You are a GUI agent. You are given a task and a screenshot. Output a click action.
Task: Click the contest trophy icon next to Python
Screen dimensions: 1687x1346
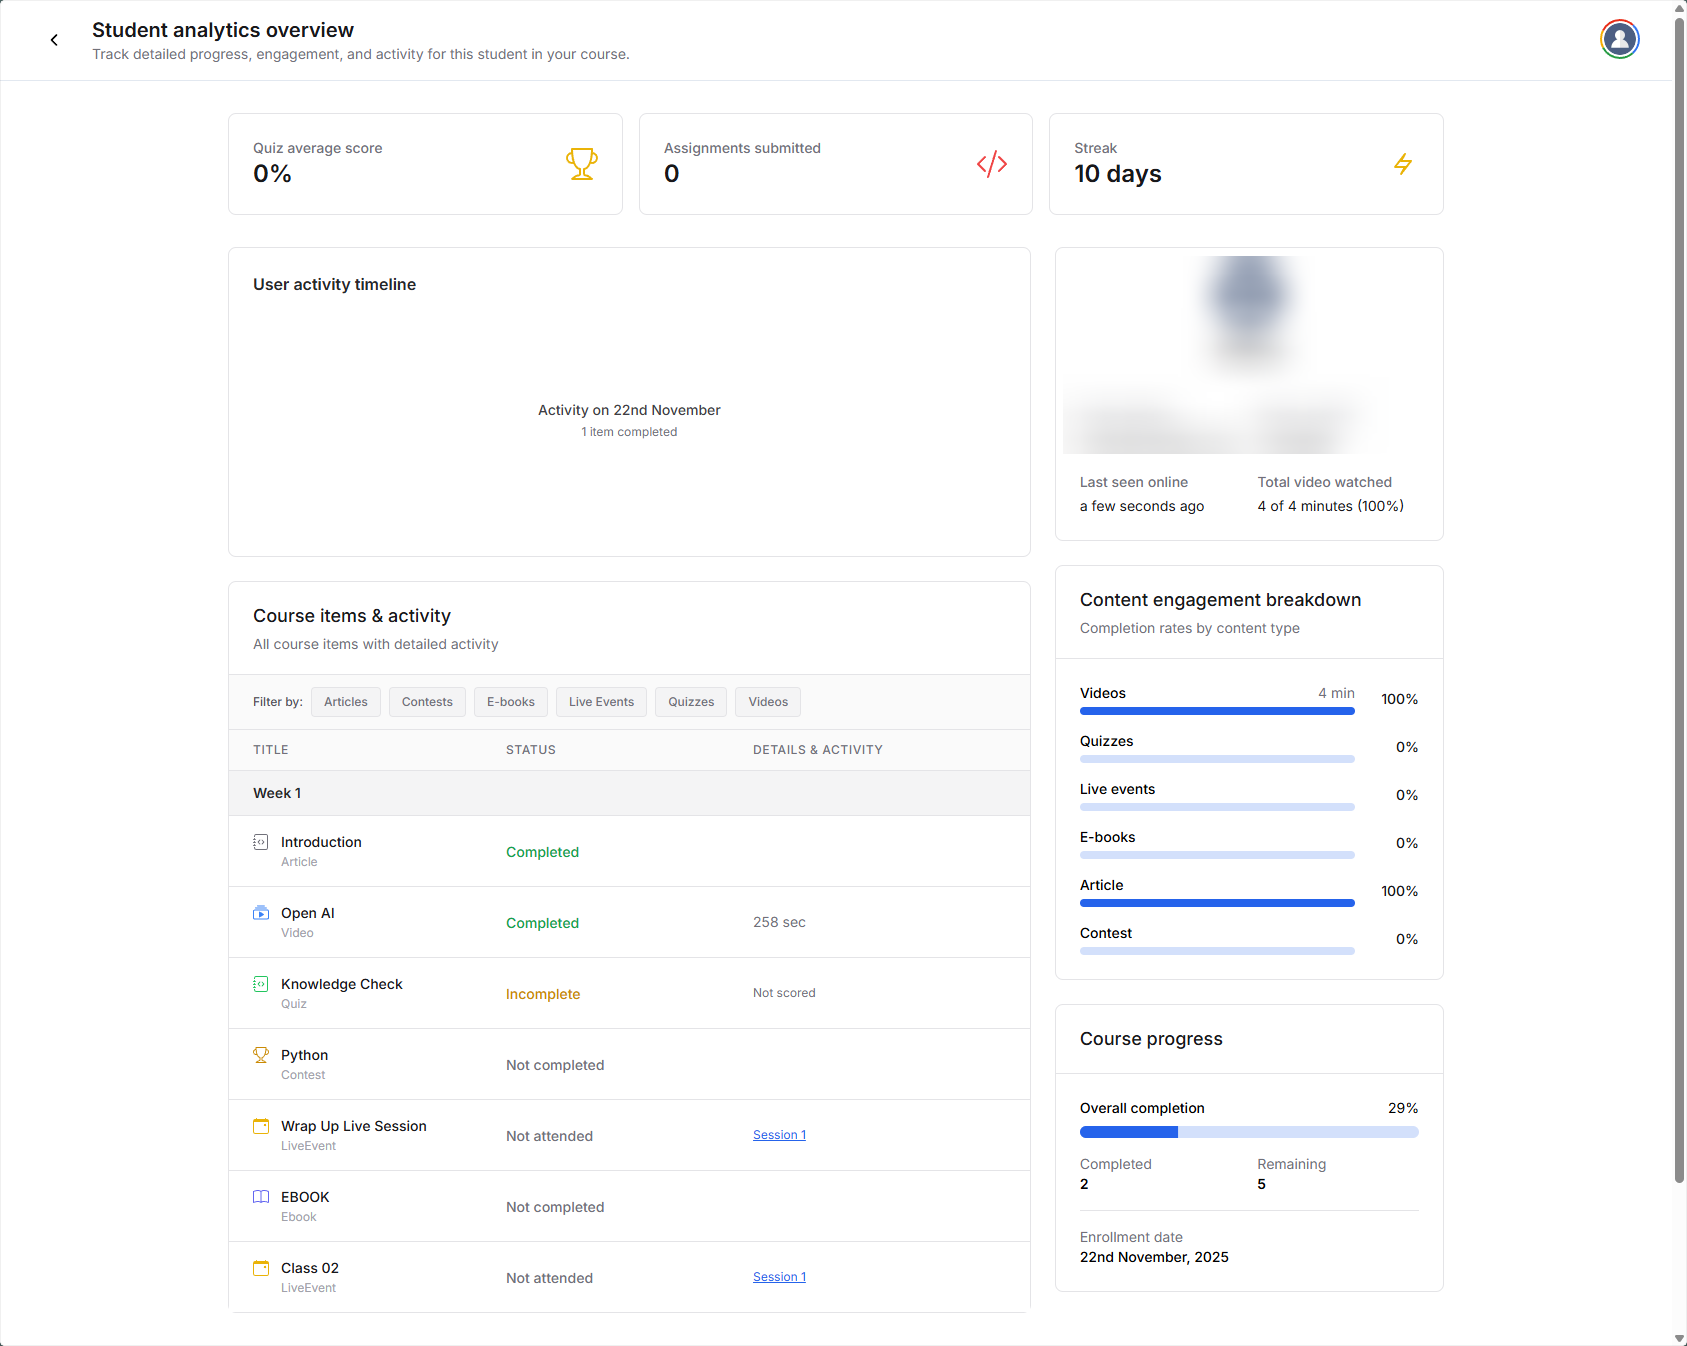point(261,1055)
